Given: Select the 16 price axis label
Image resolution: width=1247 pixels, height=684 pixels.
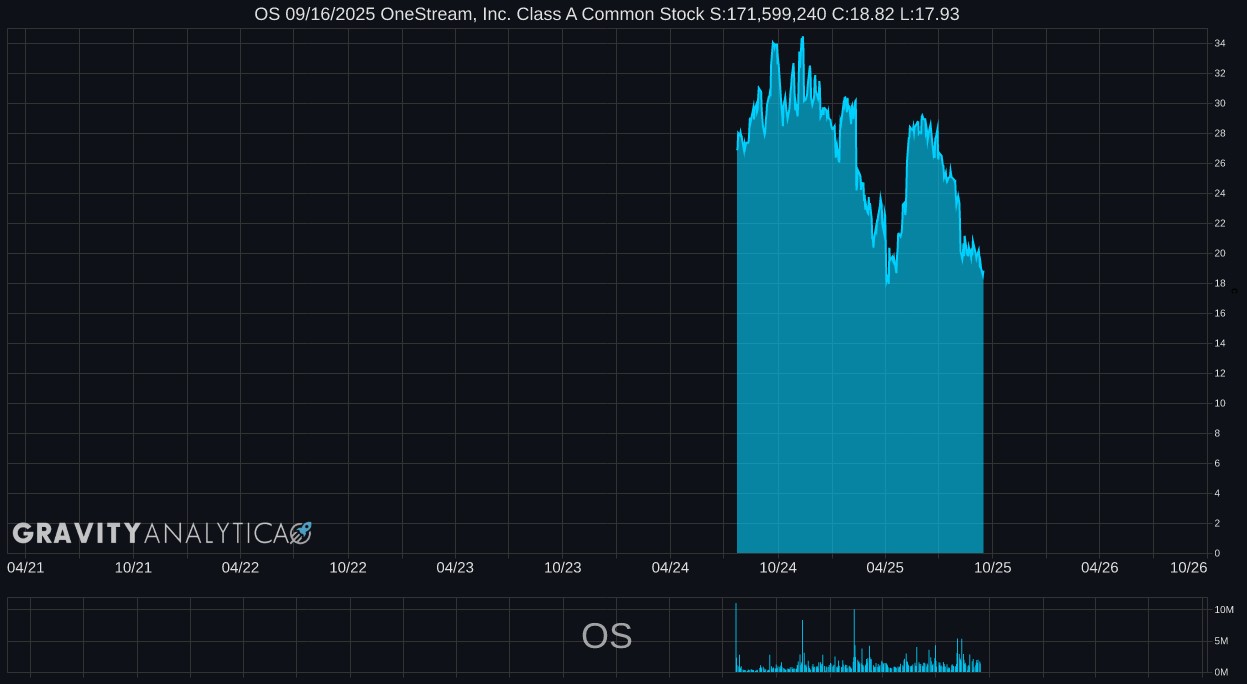Looking at the screenshot, I should (x=1220, y=313).
